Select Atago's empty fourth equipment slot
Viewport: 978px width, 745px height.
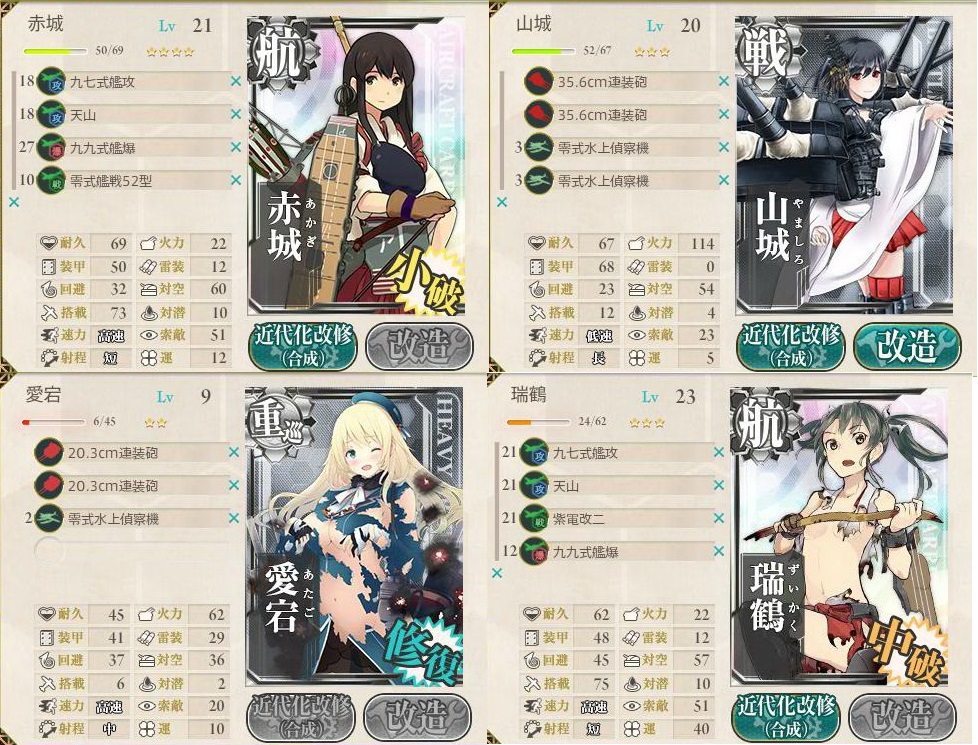tap(132, 552)
